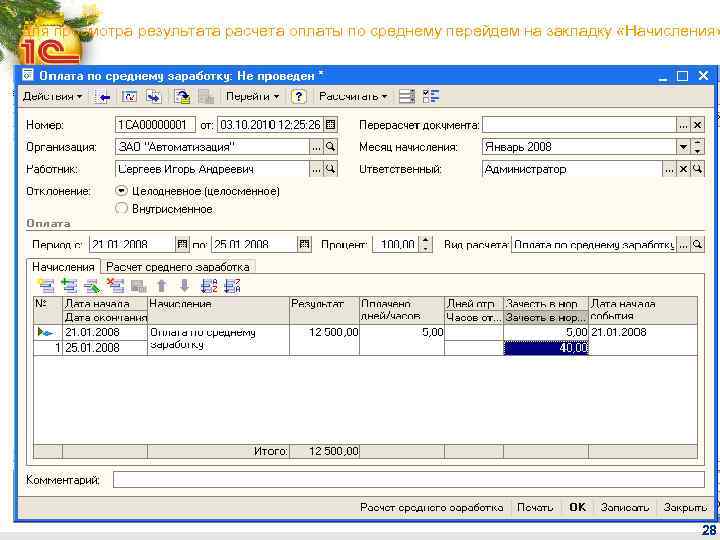Click the Начисление column header

[x=218, y=310]
